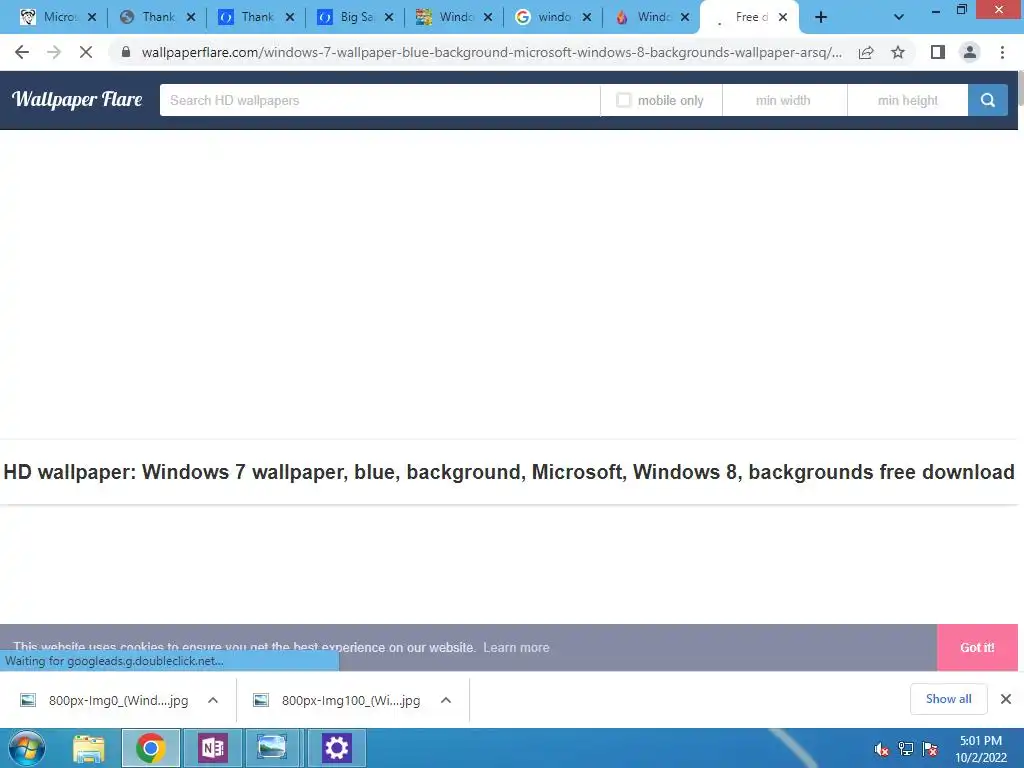1024x768 pixels.
Task: Close the Micros tab
Action: 92,18
